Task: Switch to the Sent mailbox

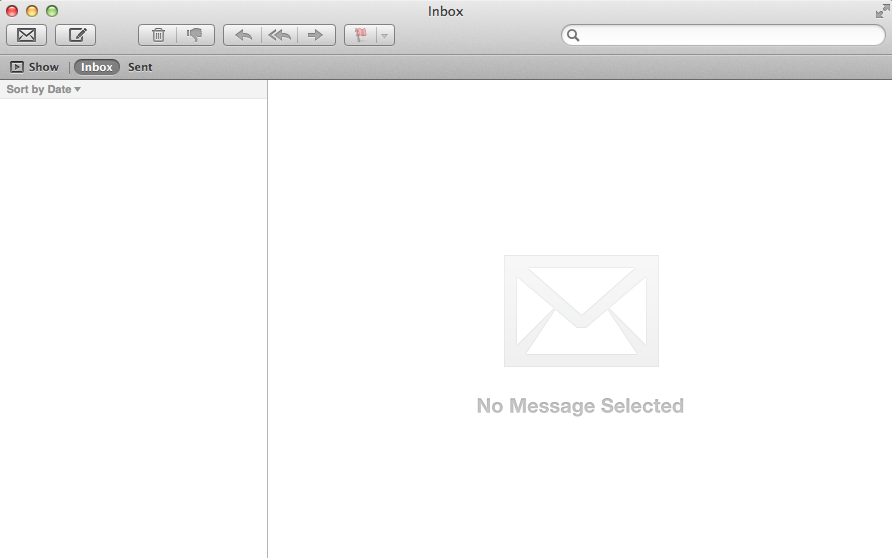Action: (140, 67)
